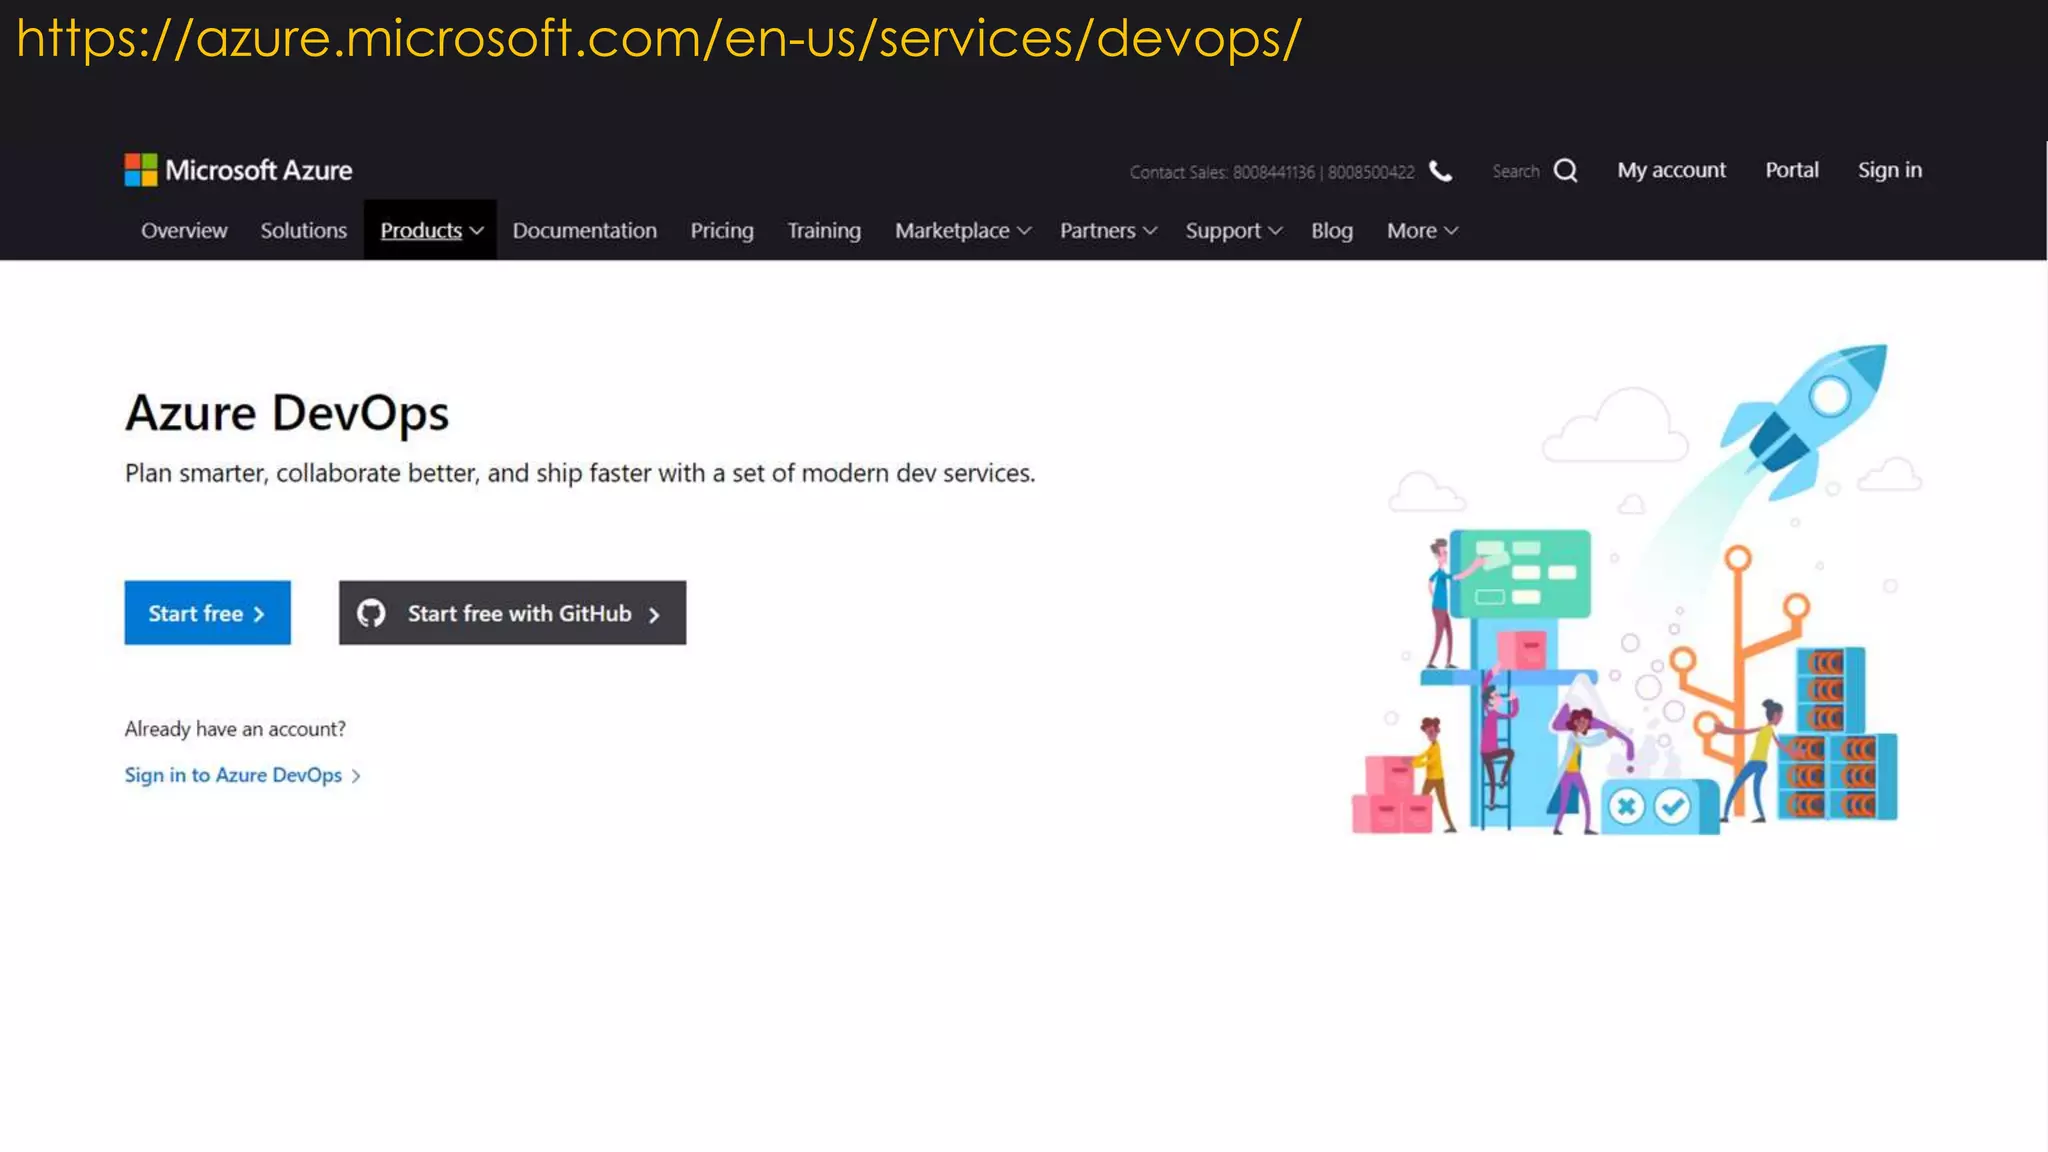
Task: Open the Blog nav item
Action: click(1332, 231)
